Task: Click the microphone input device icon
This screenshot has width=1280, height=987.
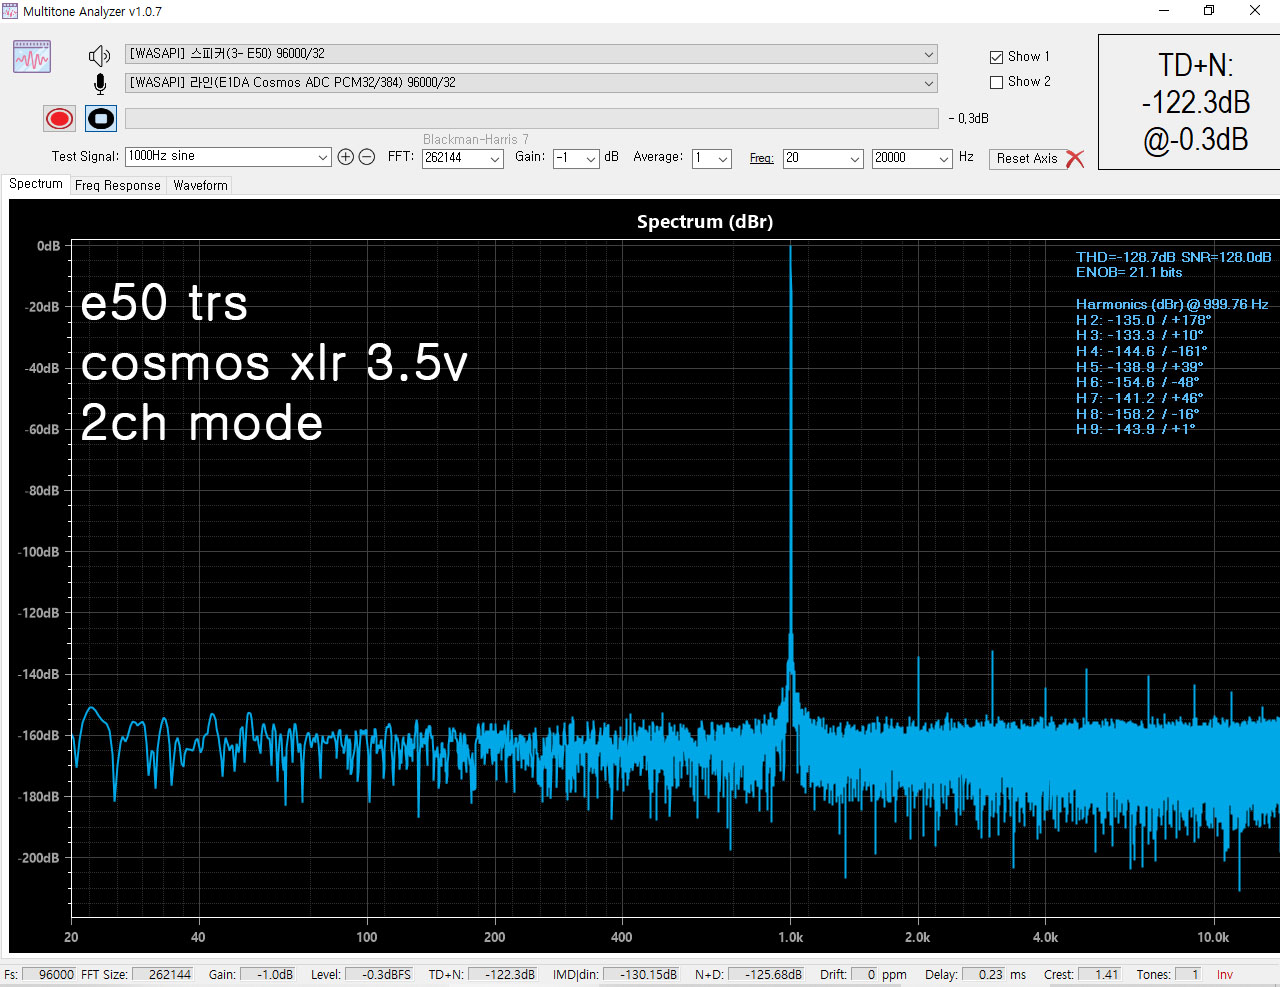Action: pos(100,84)
